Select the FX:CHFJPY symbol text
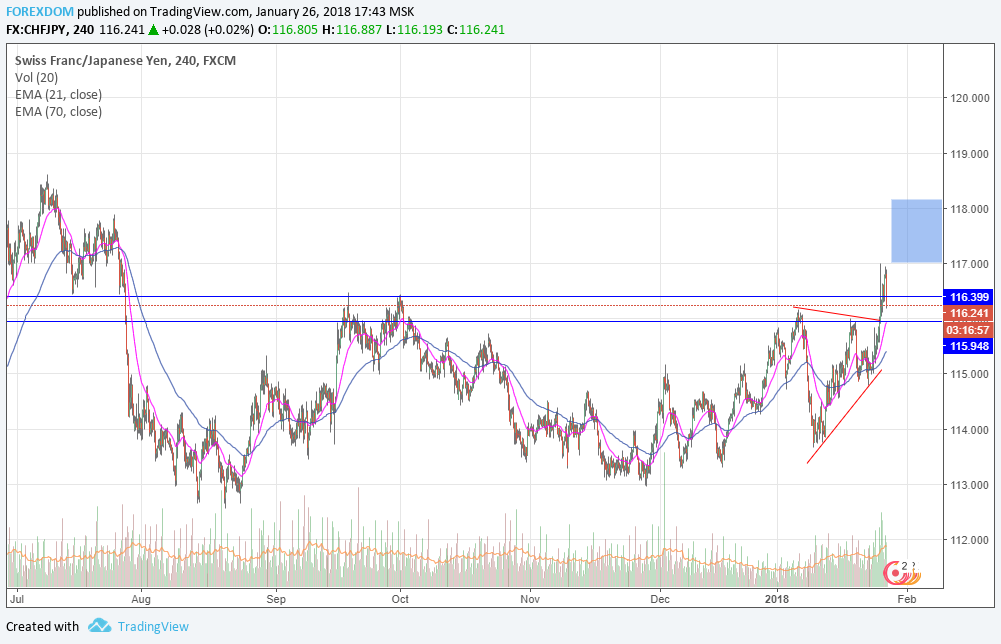Screen dimensions: 1001x644 tap(37, 30)
